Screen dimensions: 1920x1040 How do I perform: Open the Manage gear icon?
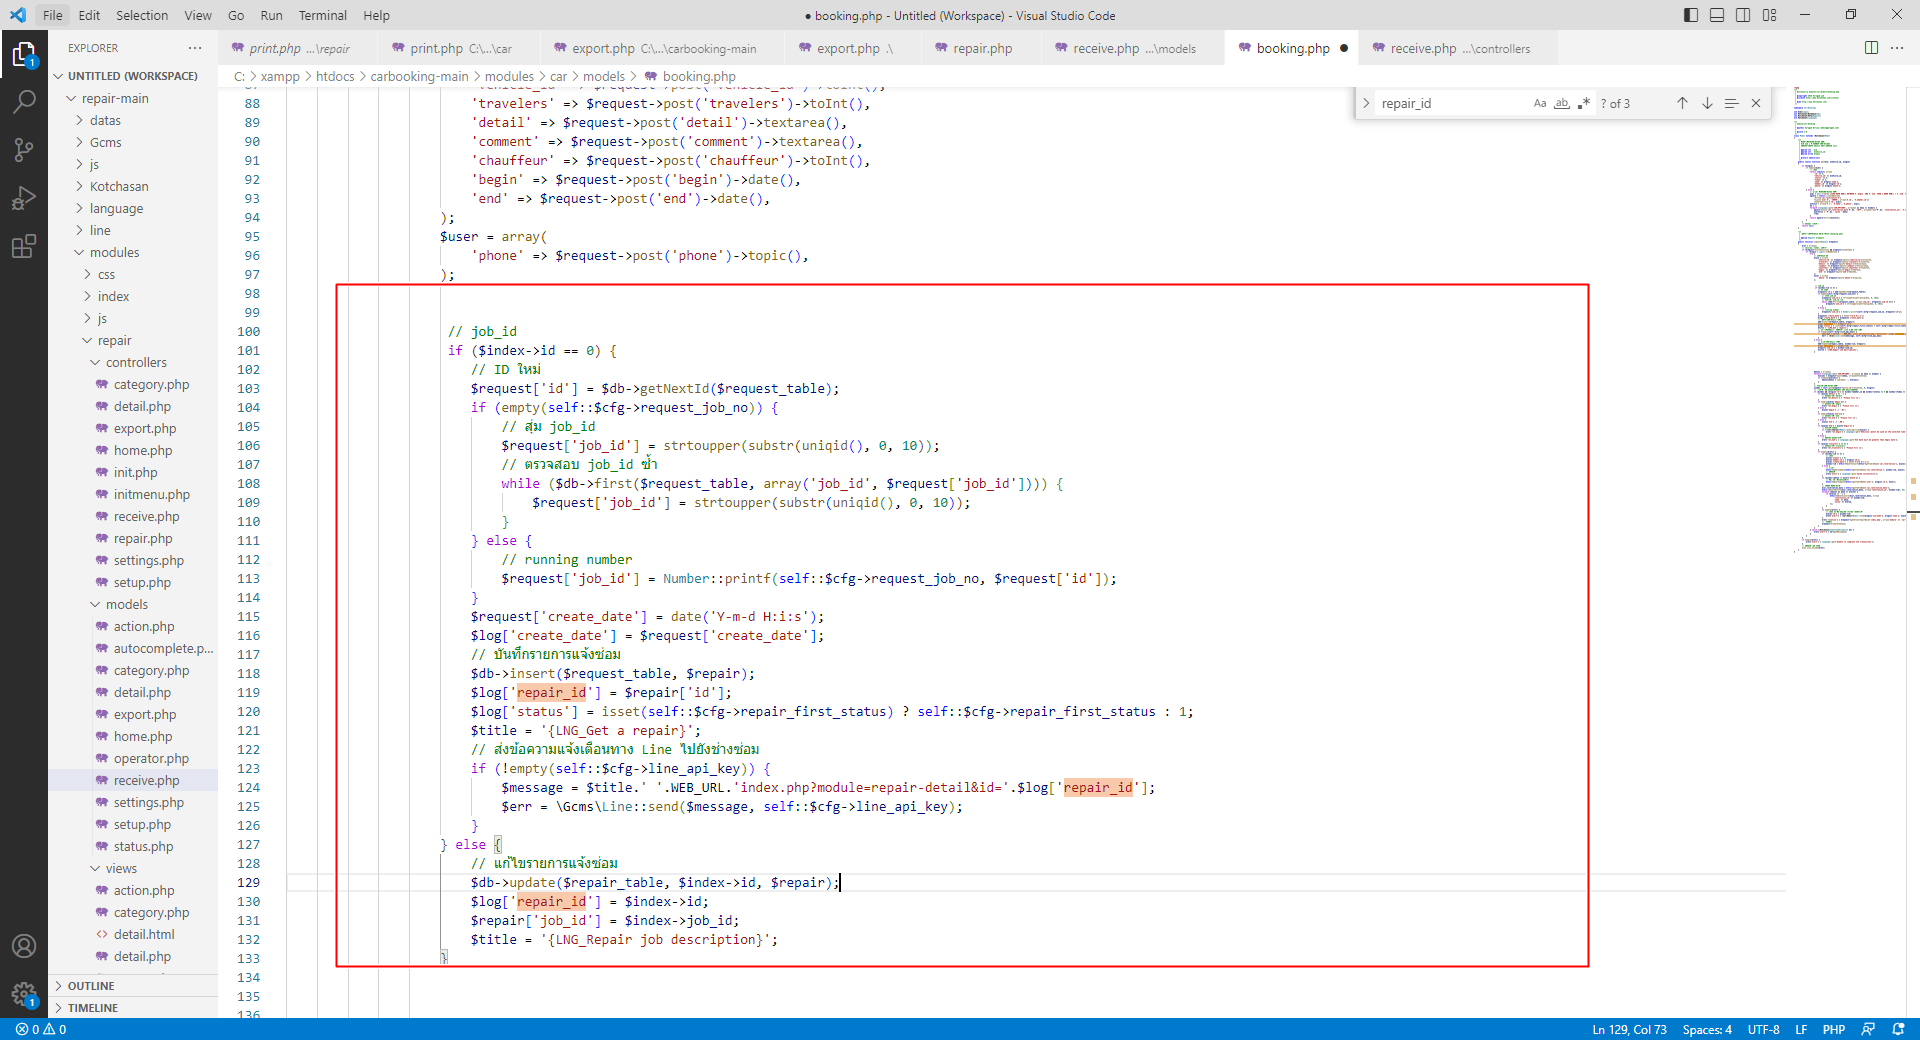pyautogui.click(x=24, y=994)
